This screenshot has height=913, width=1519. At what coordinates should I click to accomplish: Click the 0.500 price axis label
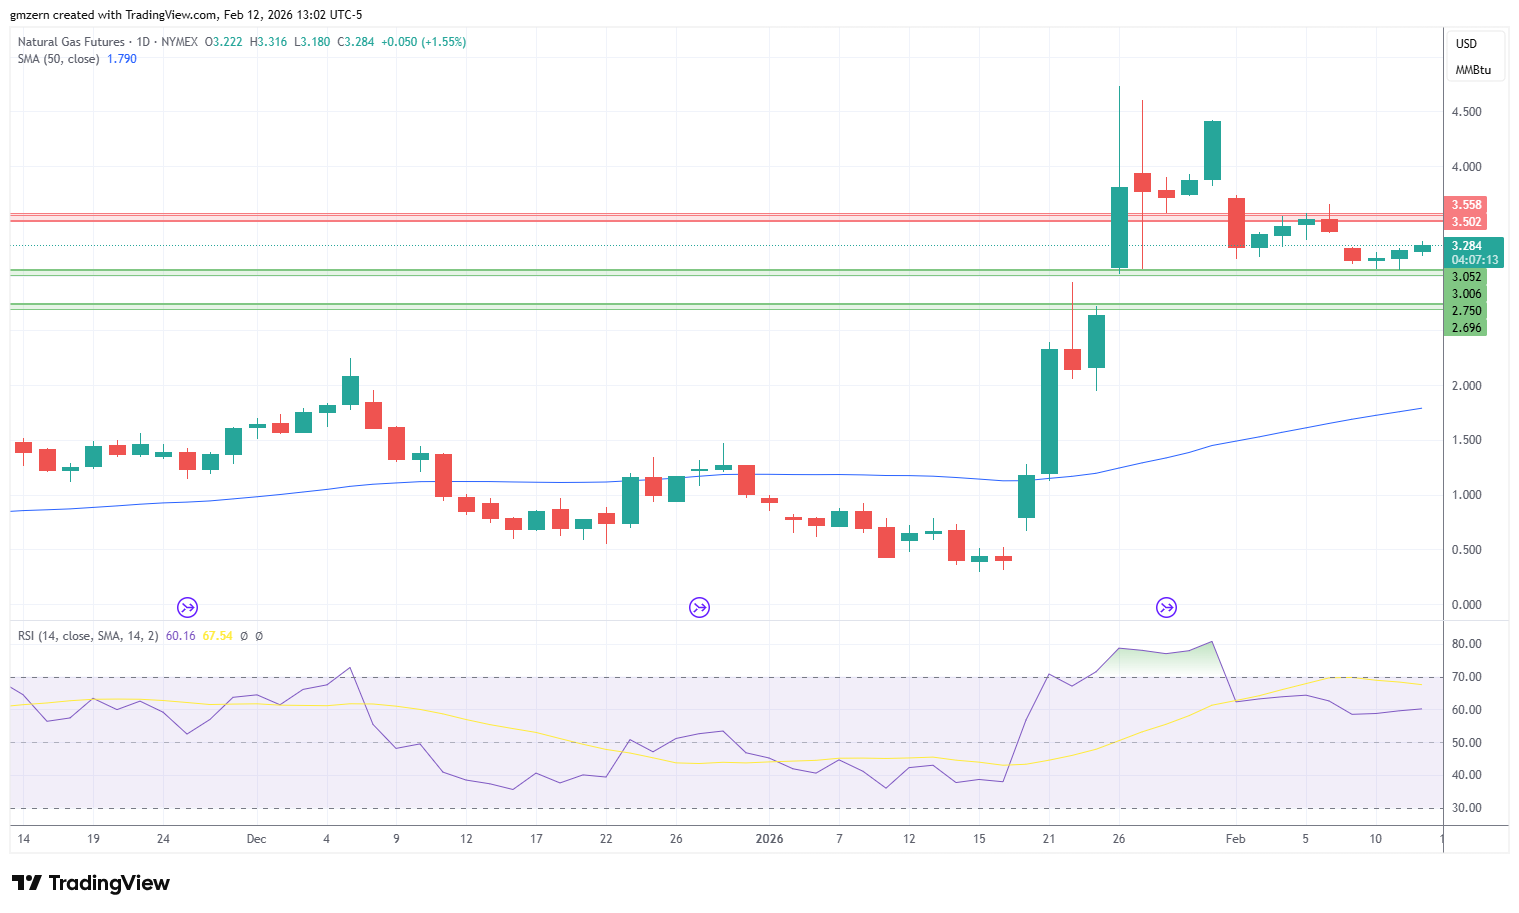point(1467,550)
